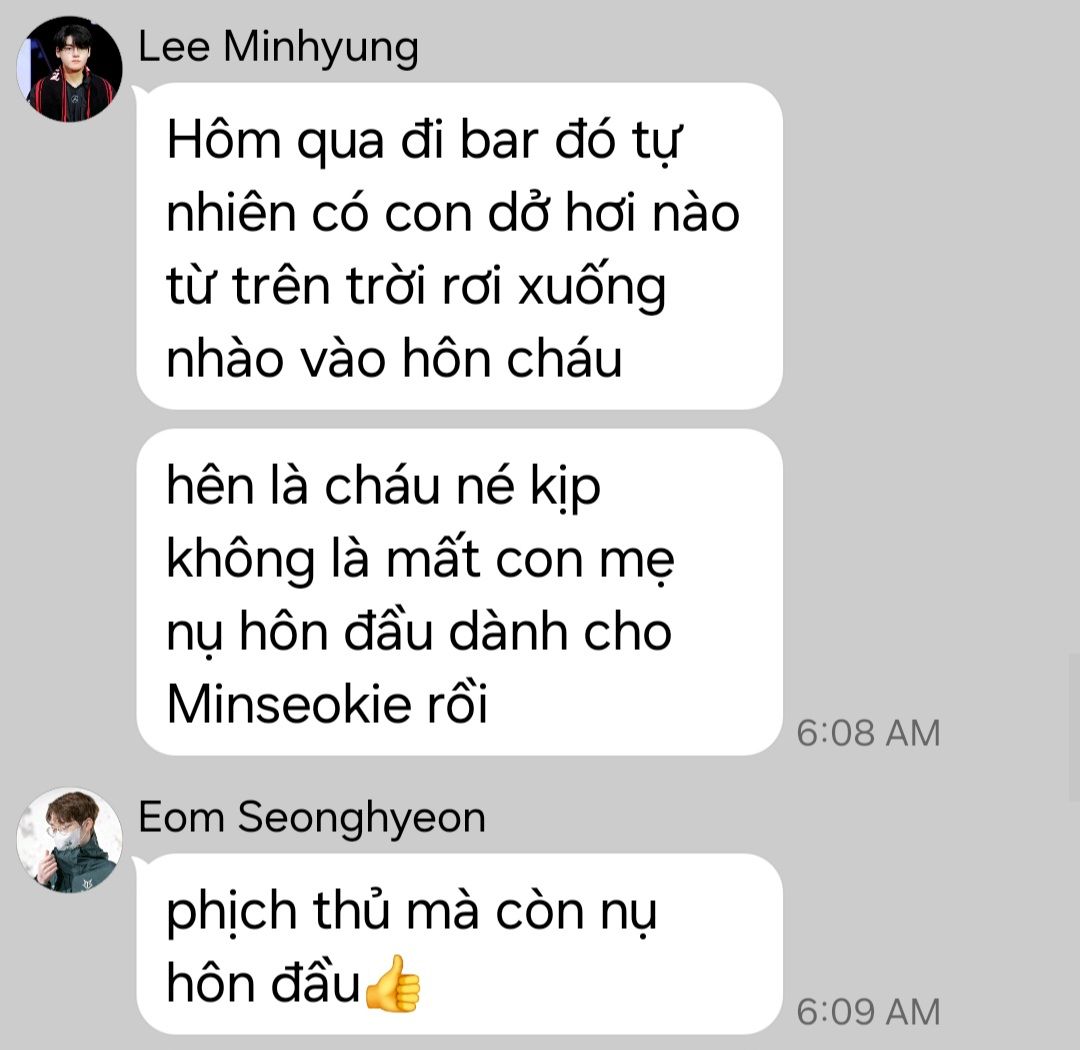The width and height of the screenshot is (1080, 1050).
Task: Click the word "bar" in the first message
Action: 499,141
